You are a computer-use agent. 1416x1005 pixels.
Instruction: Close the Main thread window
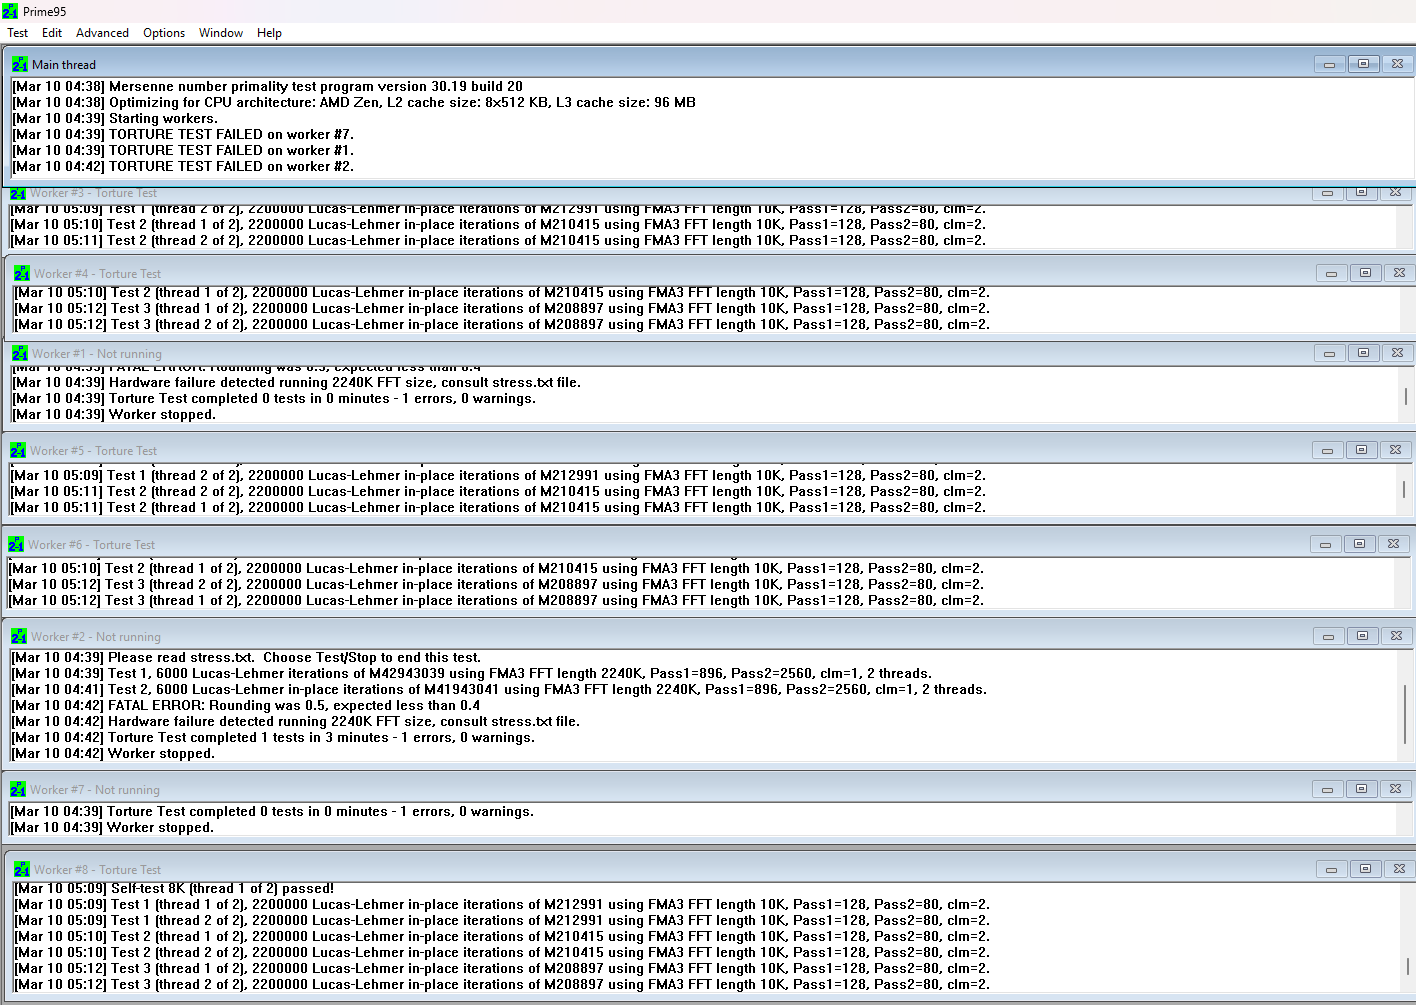tap(1397, 64)
